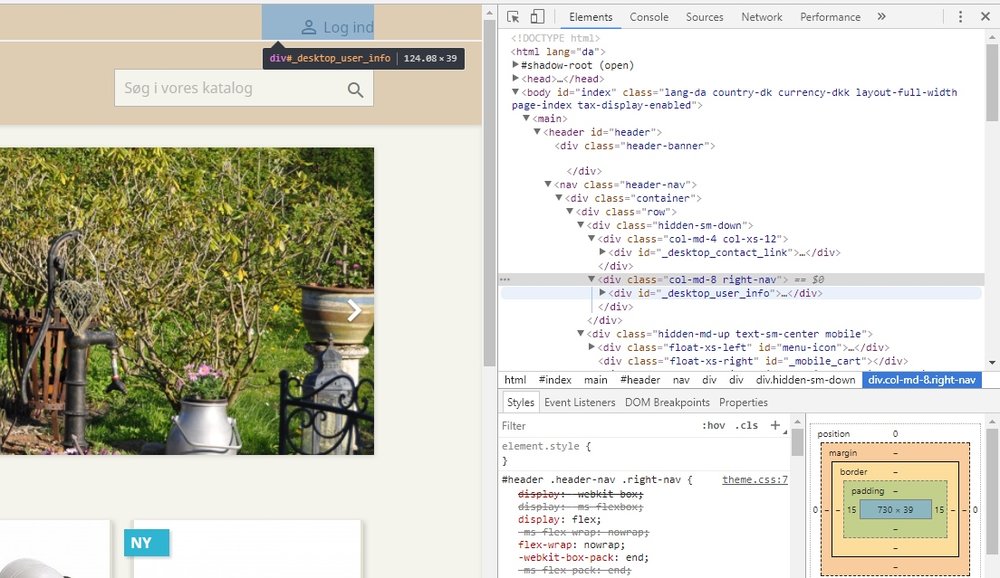Toggle the .cls class editor
This screenshot has height=578, width=1000.
747,426
